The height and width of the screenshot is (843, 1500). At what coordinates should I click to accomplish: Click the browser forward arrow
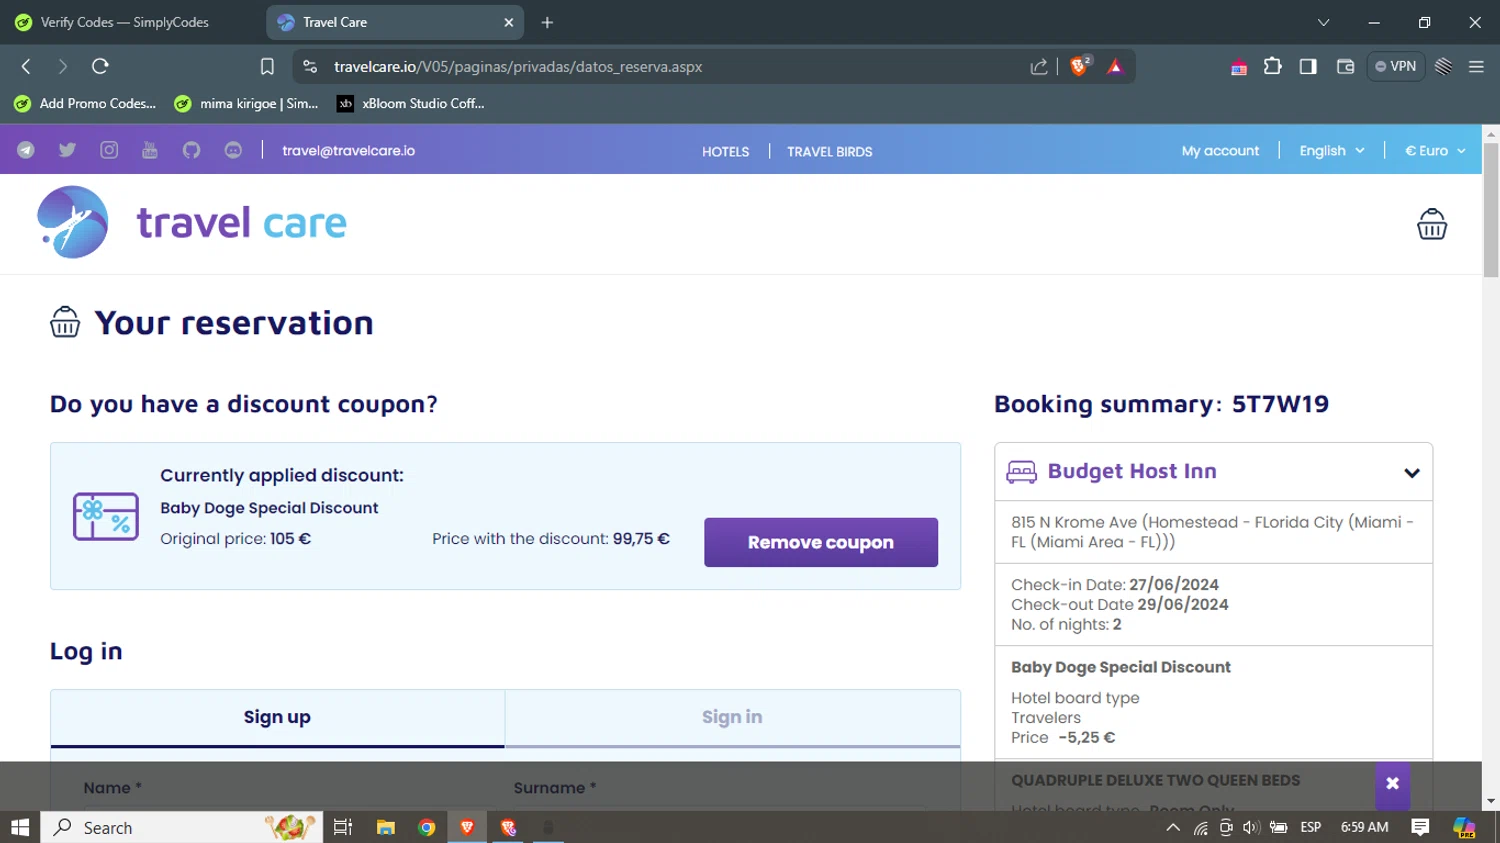62,66
